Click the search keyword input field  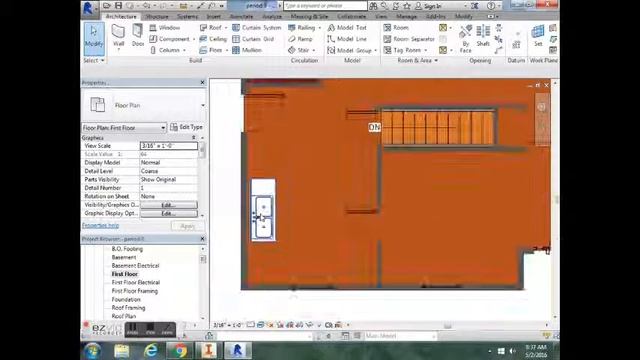(x=325, y=6)
